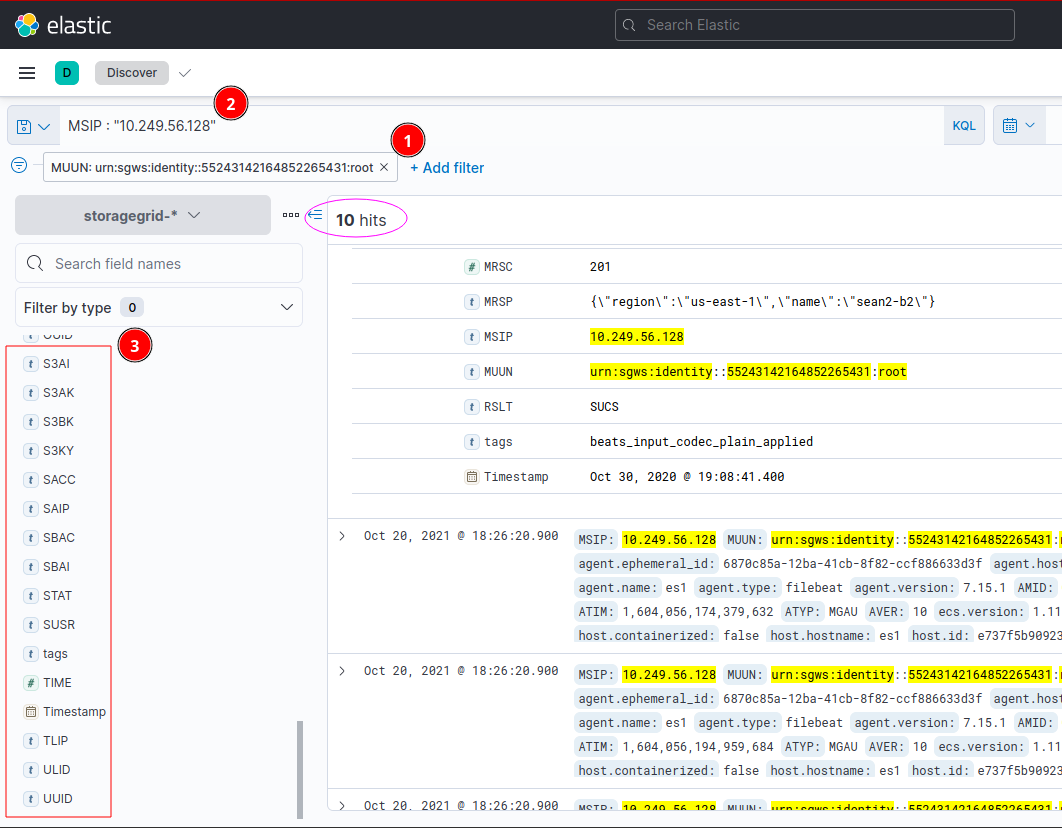The height and width of the screenshot is (828, 1062).
Task: Expand the document row with ATIM 1,604,056,174,379,632
Action: tap(342, 536)
